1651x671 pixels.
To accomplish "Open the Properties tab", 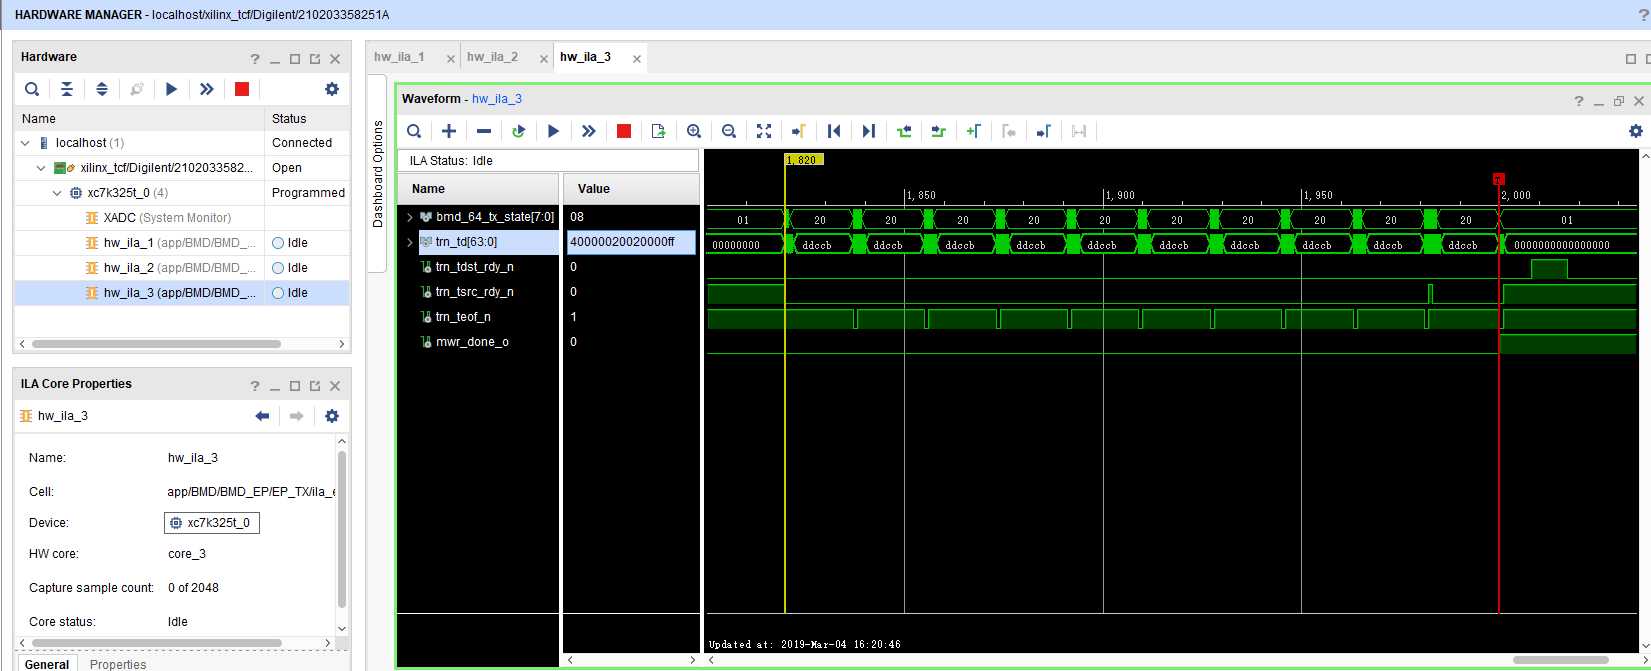I will click(x=118, y=664).
